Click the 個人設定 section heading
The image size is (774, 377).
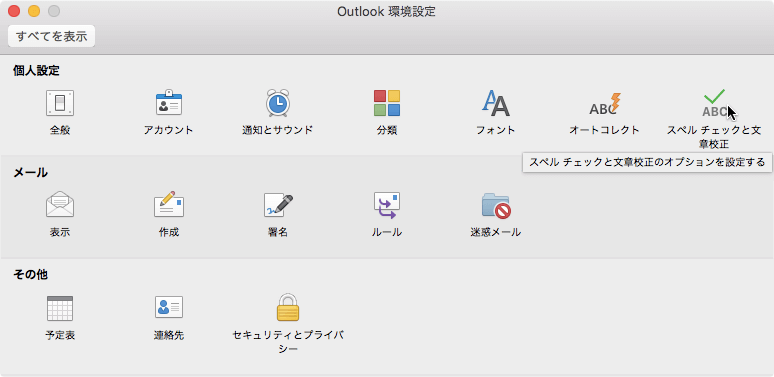tap(36, 71)
